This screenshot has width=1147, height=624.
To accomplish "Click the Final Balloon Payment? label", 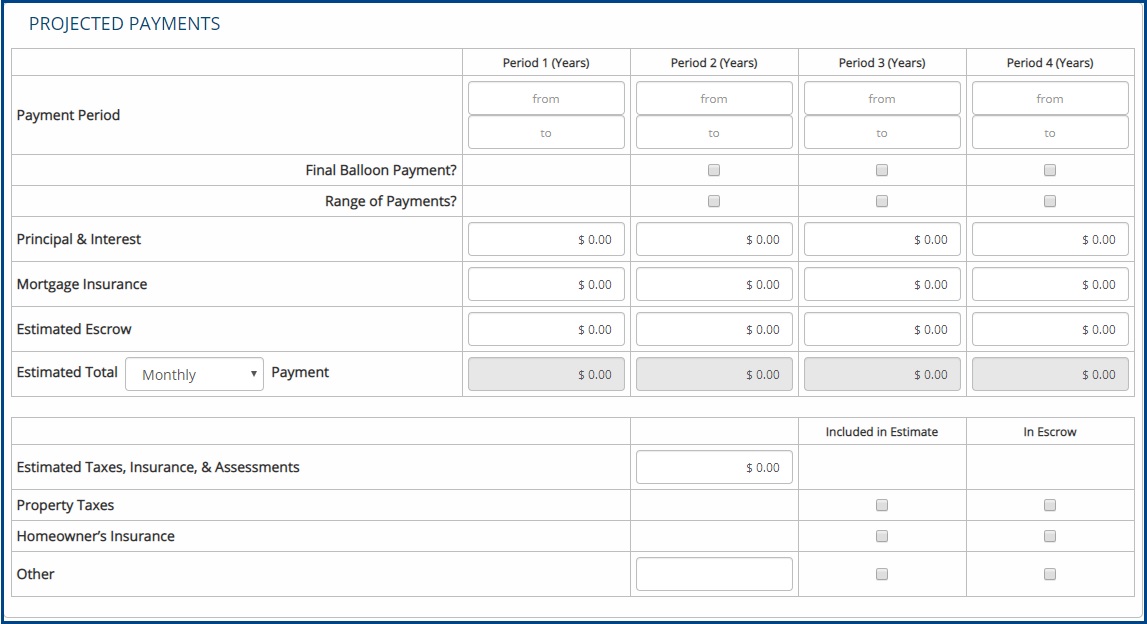I will click(381, 170).
